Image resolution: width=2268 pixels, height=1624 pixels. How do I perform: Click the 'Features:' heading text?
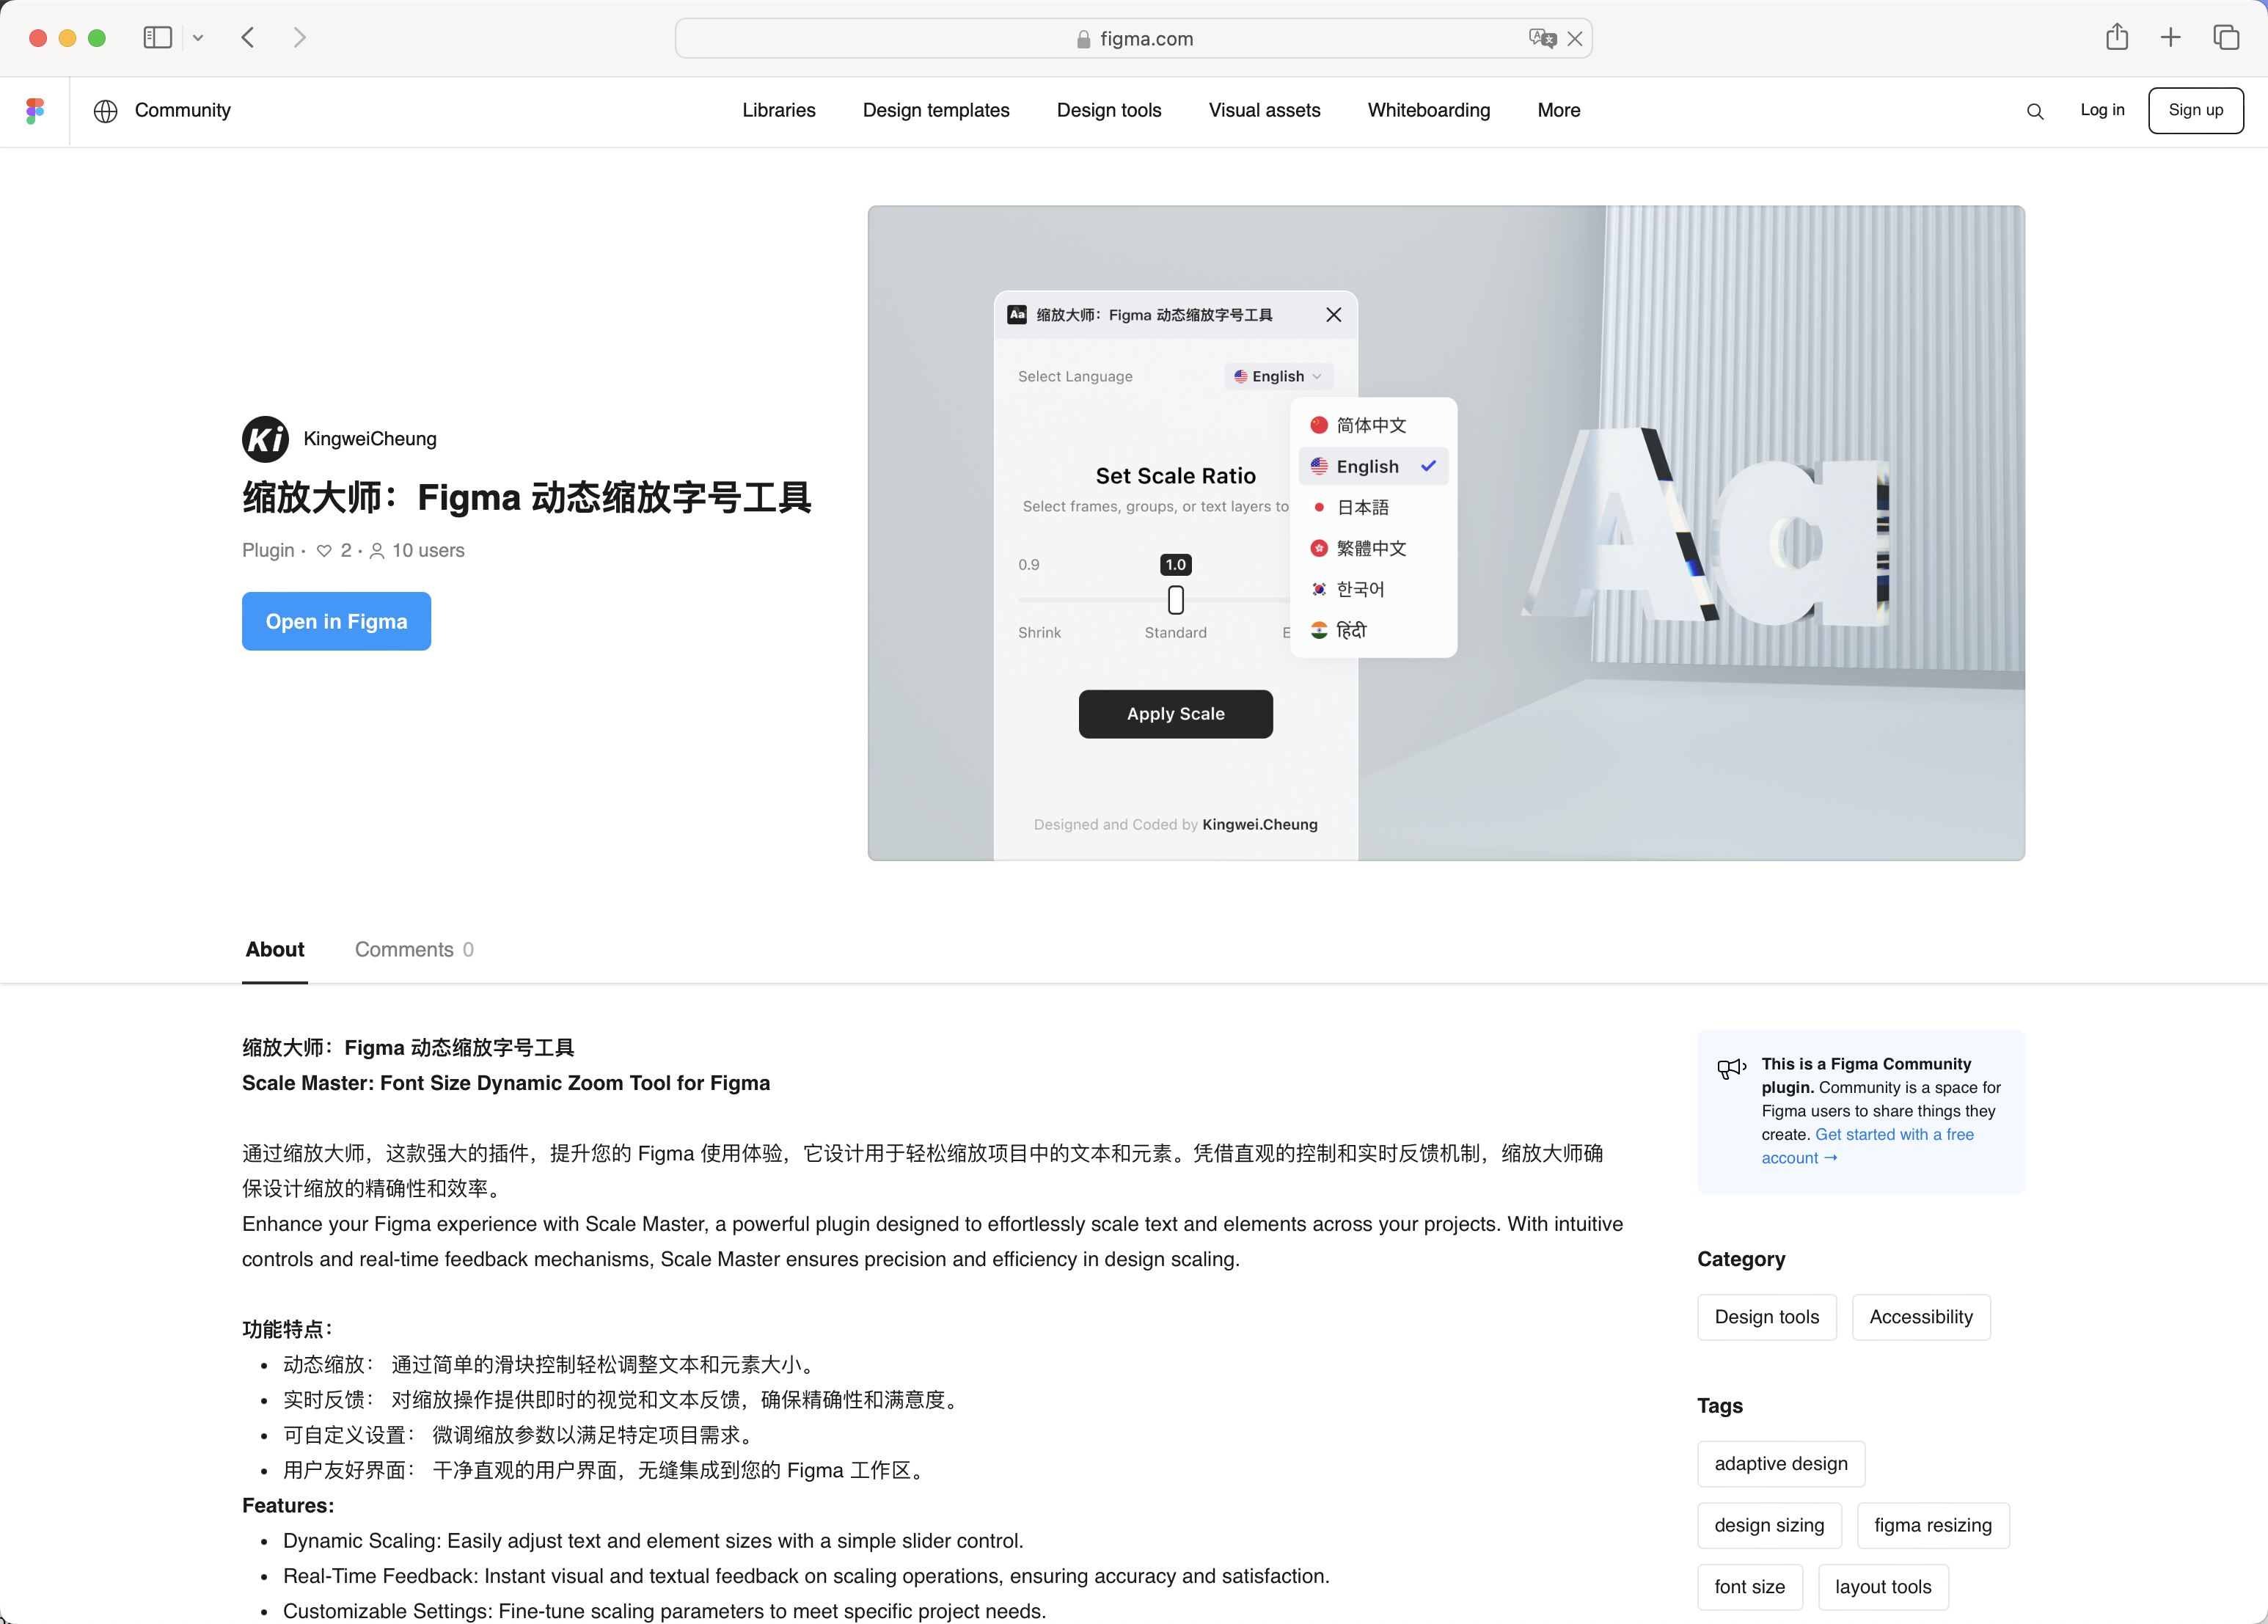click(288, 1507)
